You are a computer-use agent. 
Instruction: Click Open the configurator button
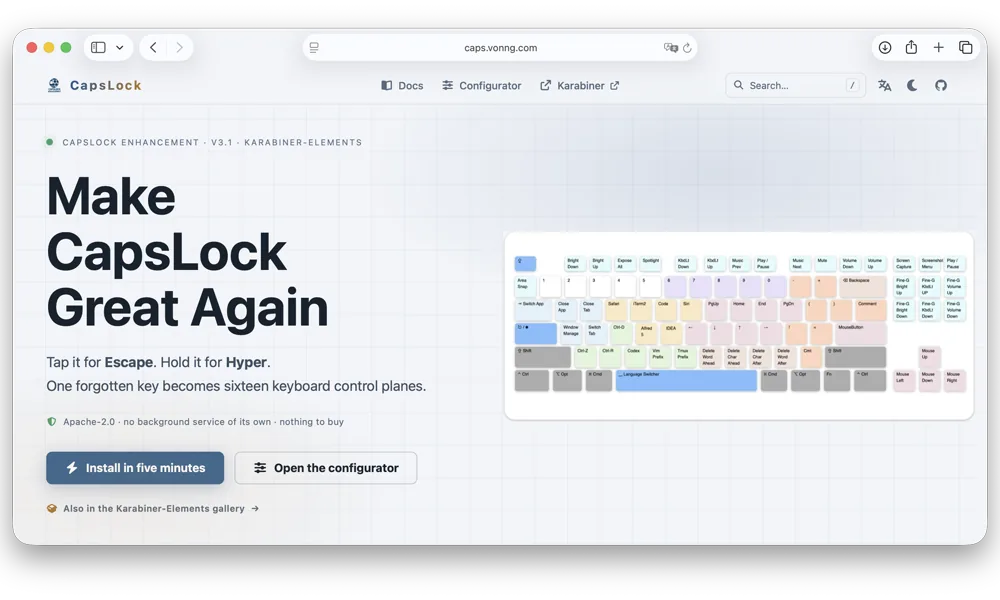[x=326, y=468]
